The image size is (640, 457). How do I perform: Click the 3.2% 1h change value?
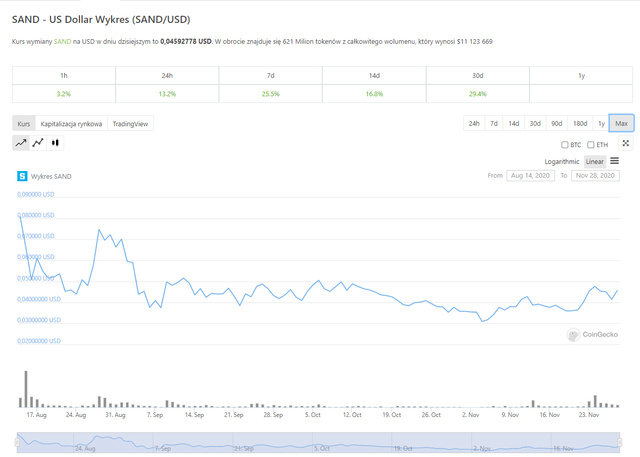(64, 94)
